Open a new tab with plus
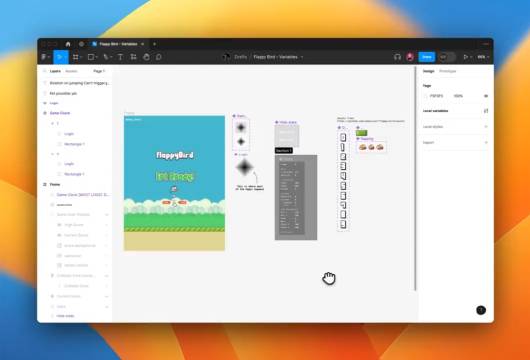530x360 pixels. pyautogui.click(x=154, y=44)
